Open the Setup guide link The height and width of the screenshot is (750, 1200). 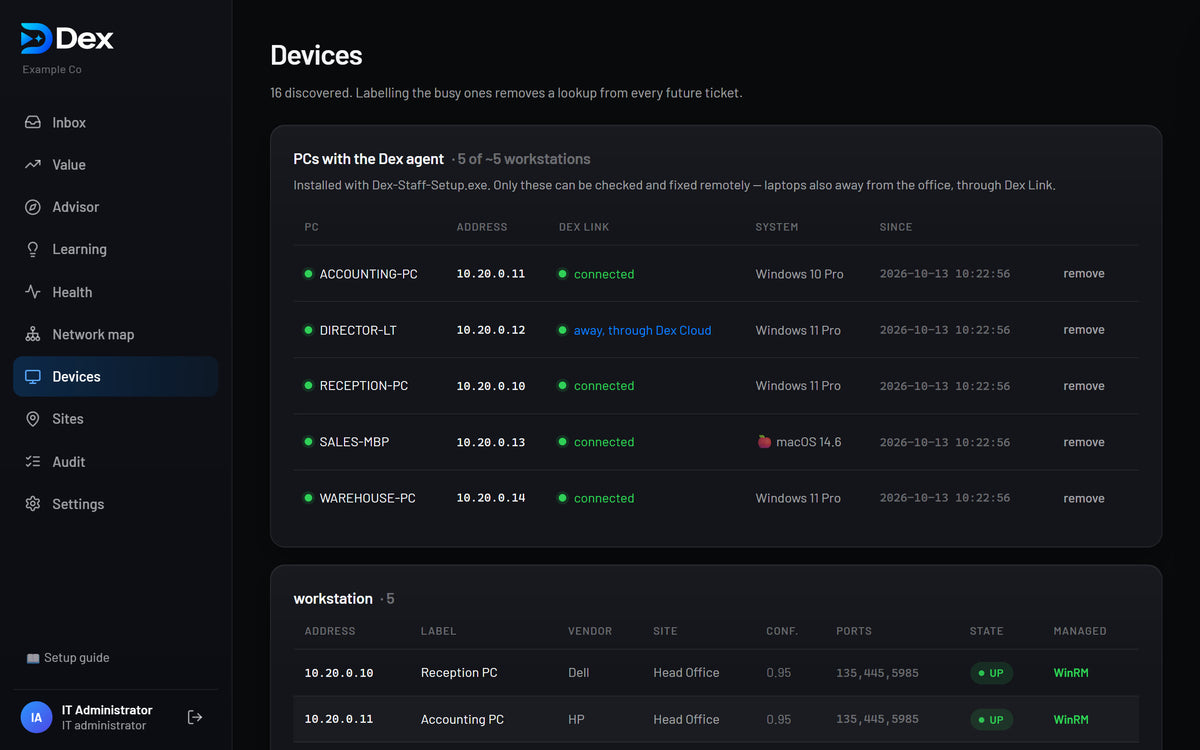[68, 658]
